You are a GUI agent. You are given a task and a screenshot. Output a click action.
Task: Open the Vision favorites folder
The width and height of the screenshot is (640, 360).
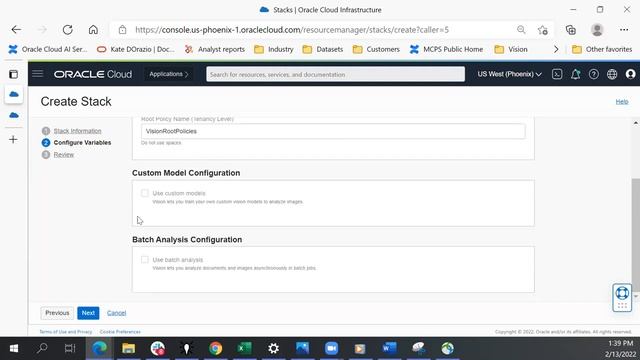coord(511,49)
